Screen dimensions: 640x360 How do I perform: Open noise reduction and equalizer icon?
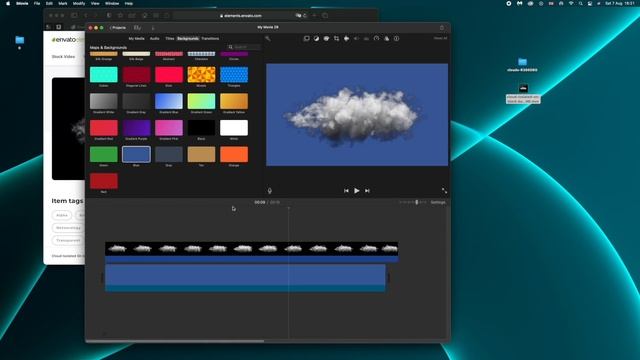(x=366, y=38)
